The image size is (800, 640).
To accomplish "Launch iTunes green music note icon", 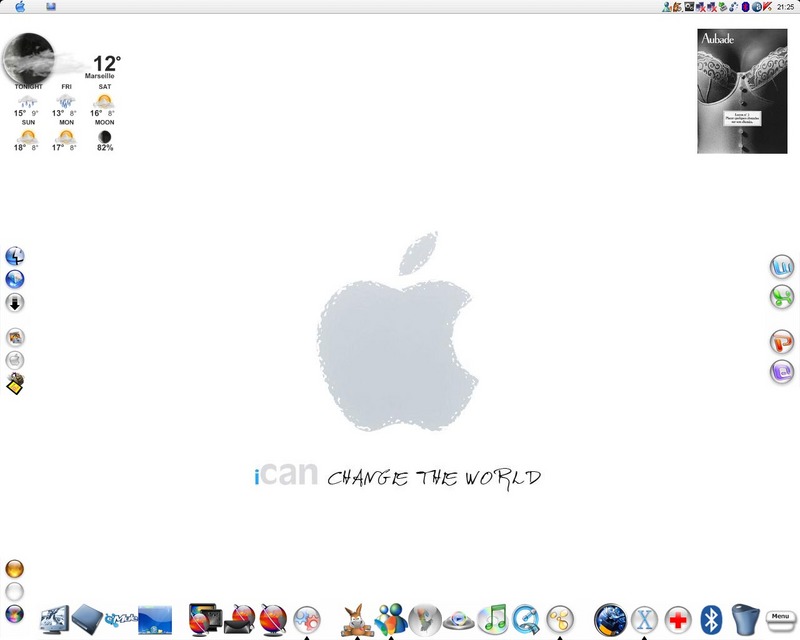I will point(492,620).
